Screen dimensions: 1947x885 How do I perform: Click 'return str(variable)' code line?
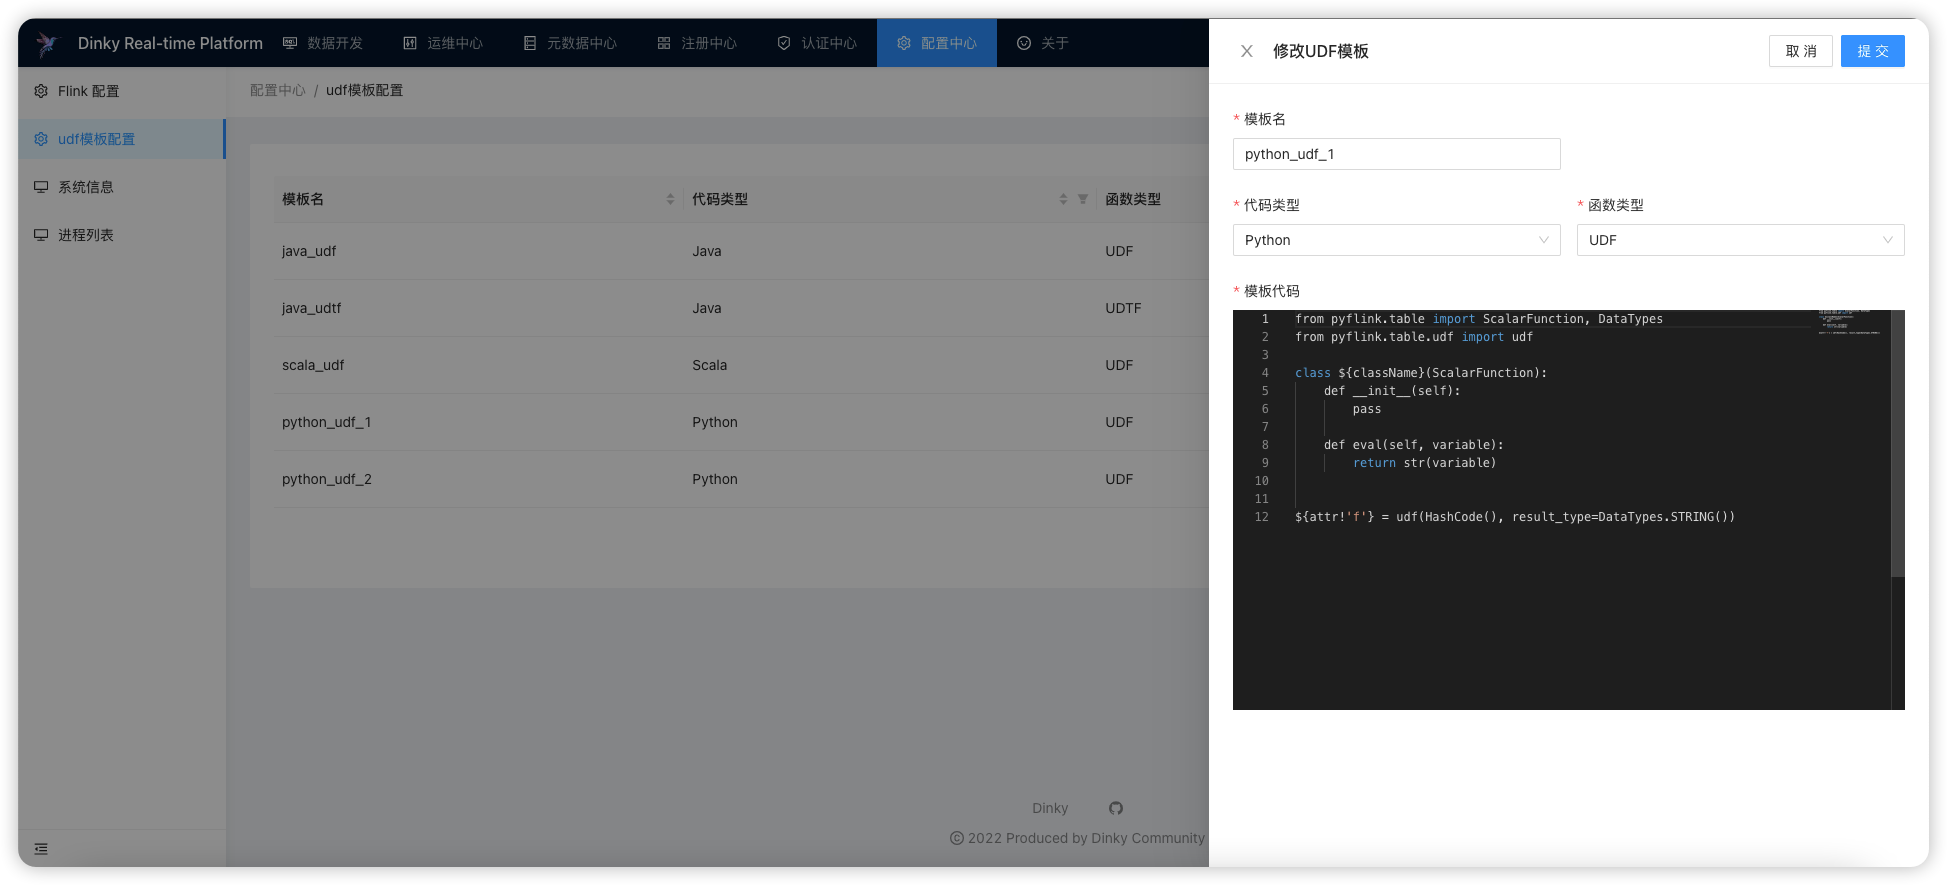(x=1425, y=463)
